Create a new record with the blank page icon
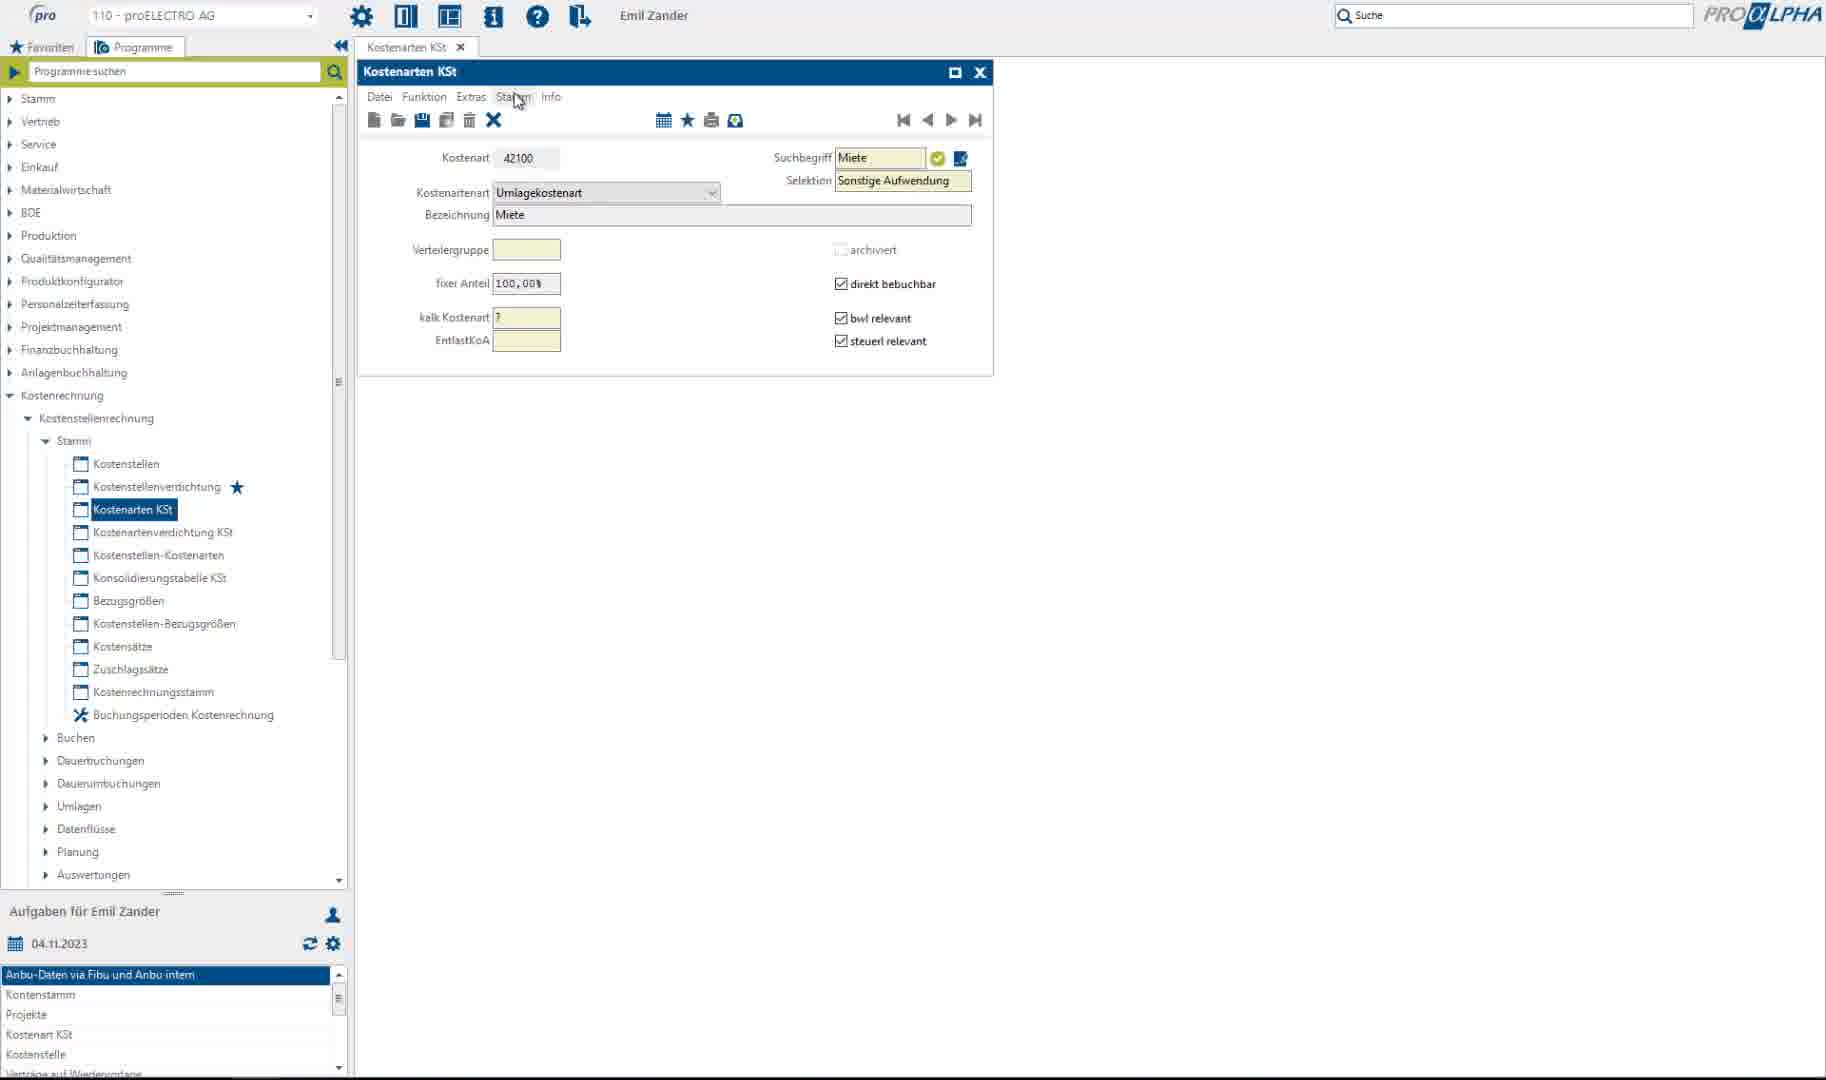Image resolution: width=1826 pixels, height=1080 pixels. pyautogui.click(x=374, y=120)
